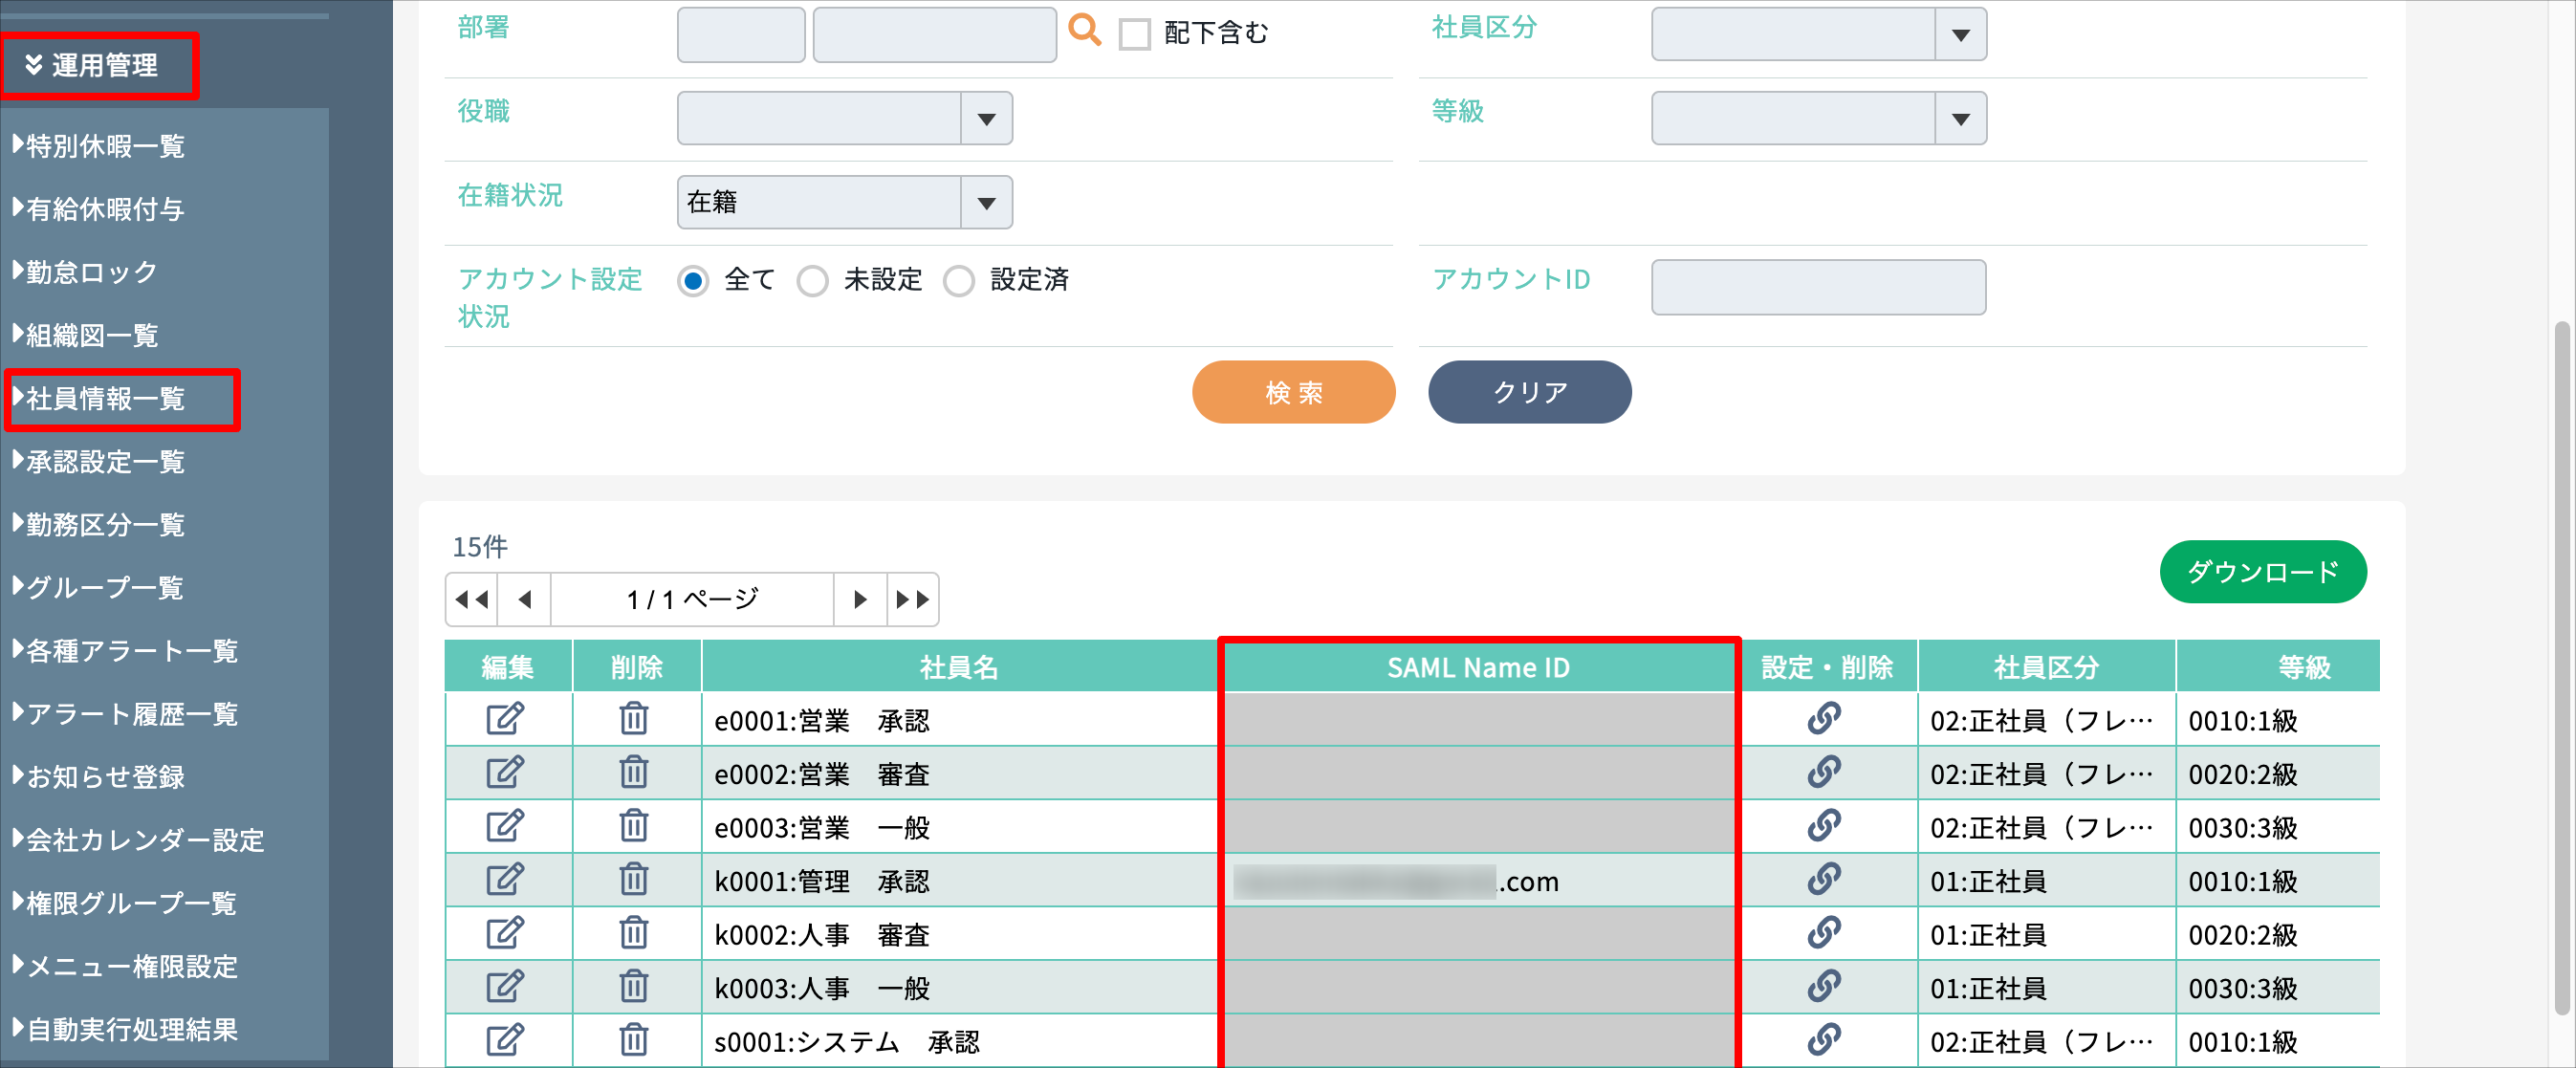Click the アカウントID input field
The height and width of the screenshot is (1068, 2576).
(1817, 288)
